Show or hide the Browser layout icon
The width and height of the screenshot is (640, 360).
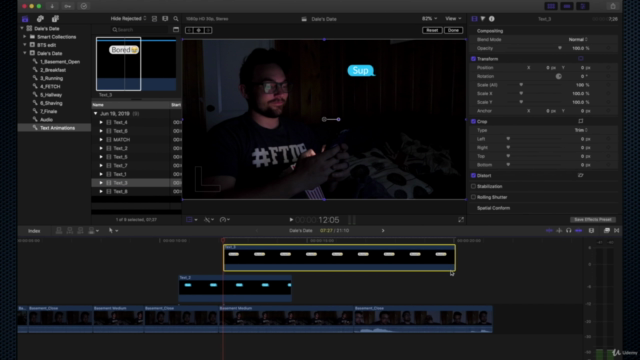click(x=551, y=6)
